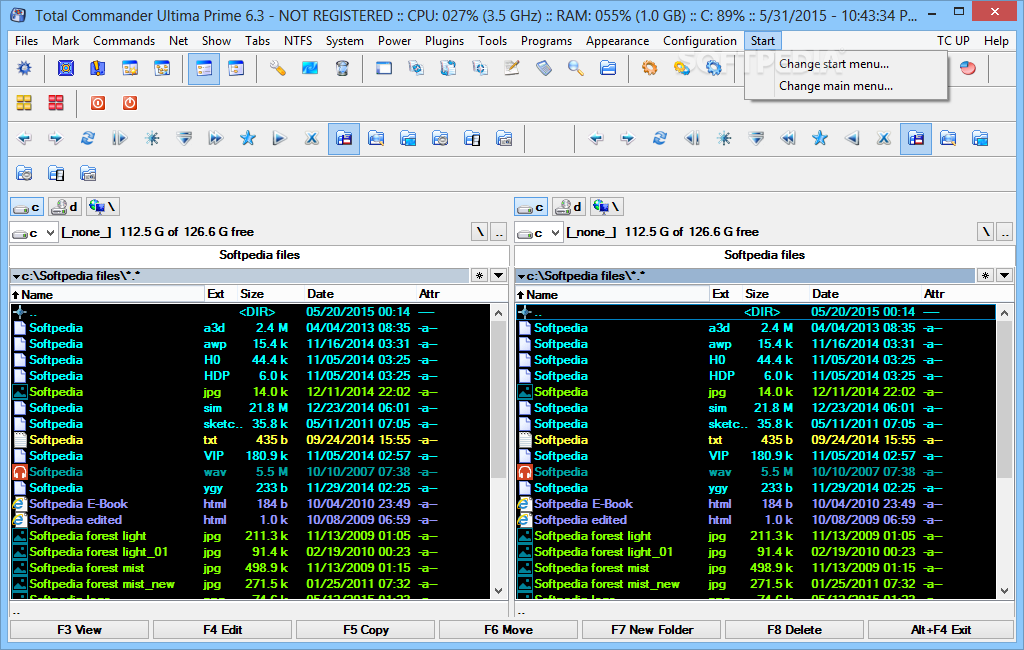Click right panel X icon

coord(884,138)
